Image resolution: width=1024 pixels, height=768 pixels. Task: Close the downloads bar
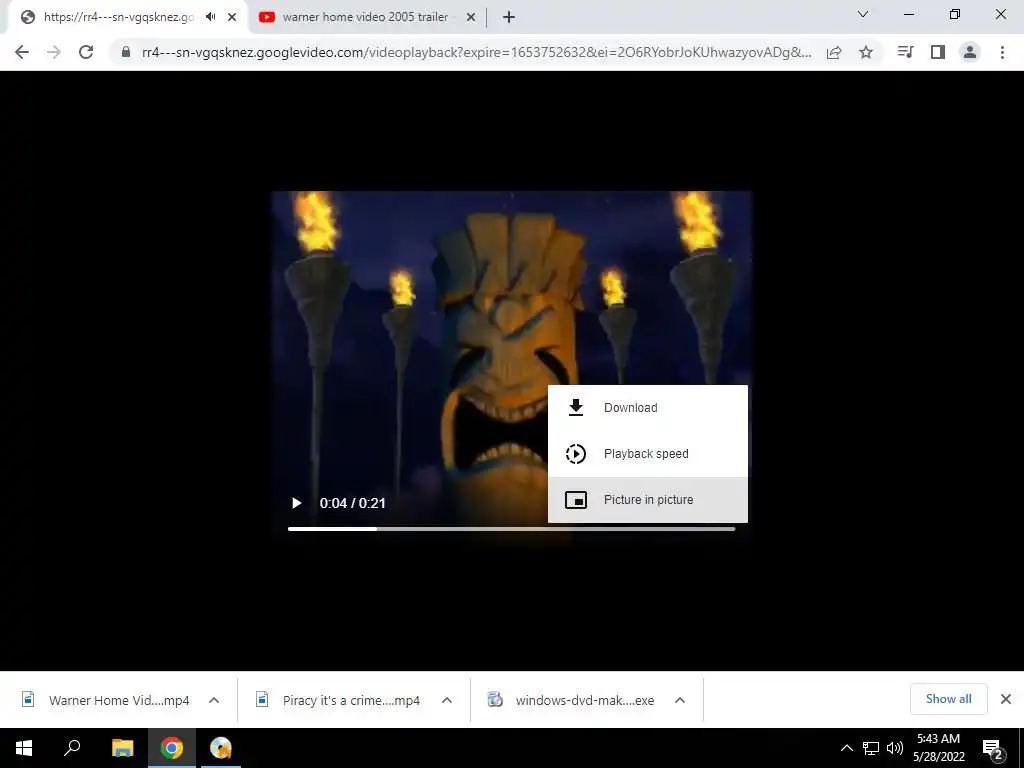point(1006,699)
